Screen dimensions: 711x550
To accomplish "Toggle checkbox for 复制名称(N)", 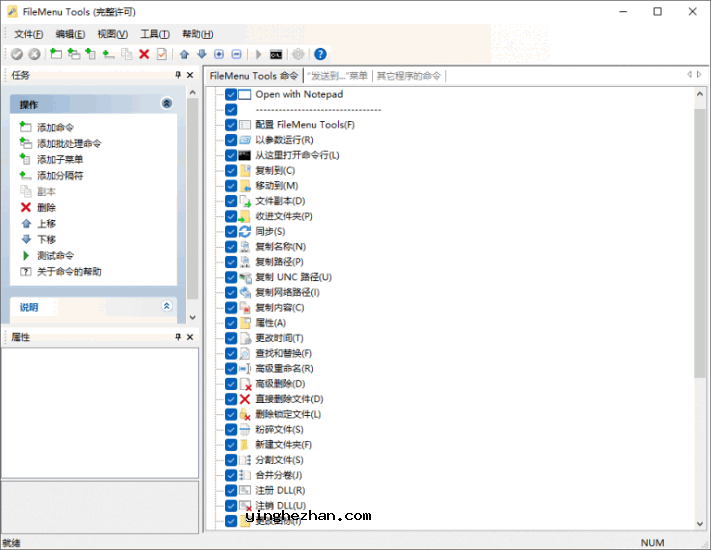I will [x=231, y=247].
